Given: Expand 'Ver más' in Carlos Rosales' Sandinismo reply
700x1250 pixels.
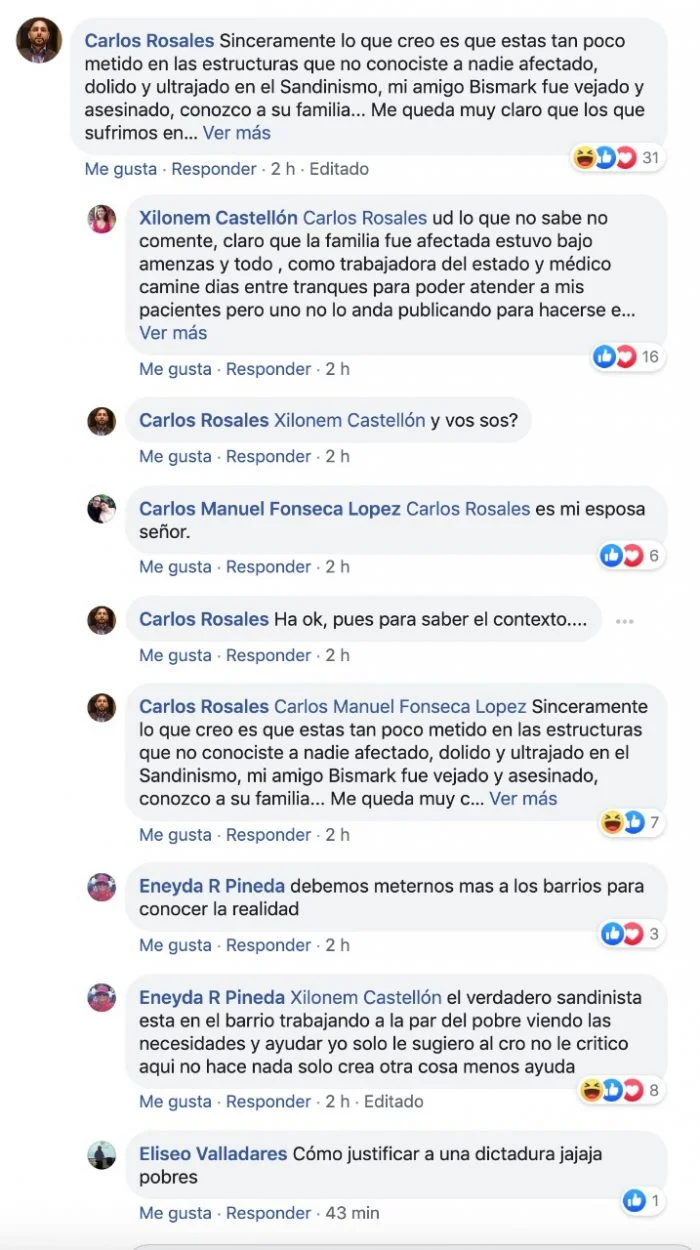Looking at the screenshot, I should coord(524,798).
